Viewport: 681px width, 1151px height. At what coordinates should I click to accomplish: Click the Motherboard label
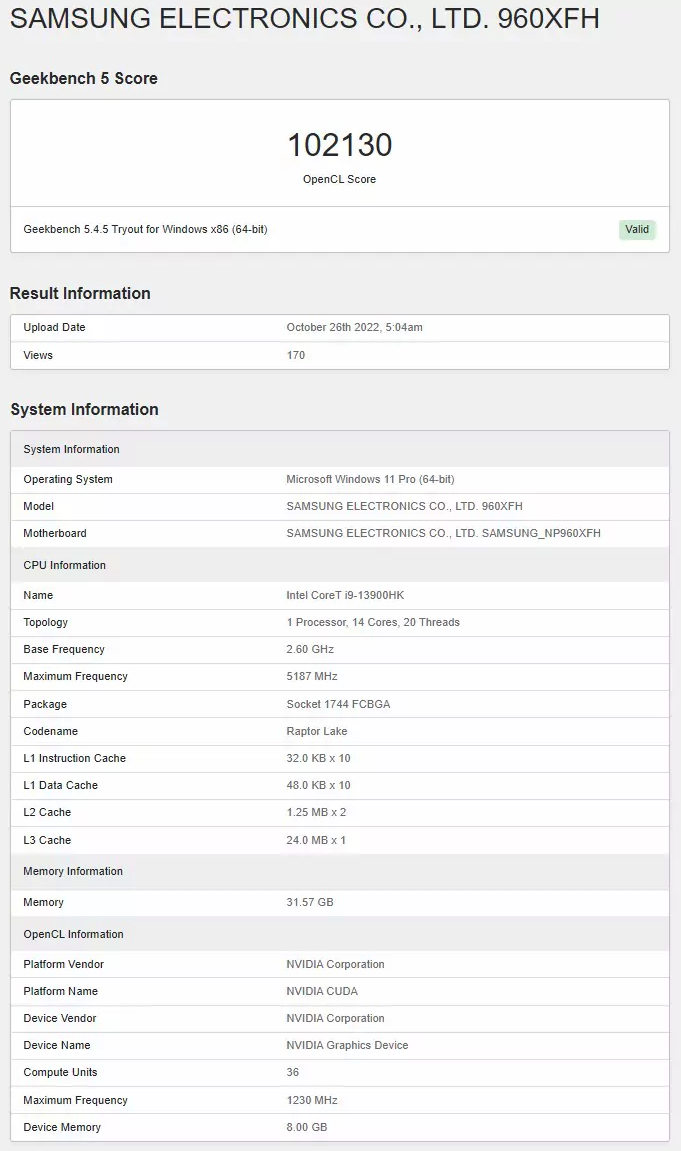pos(55,534)
